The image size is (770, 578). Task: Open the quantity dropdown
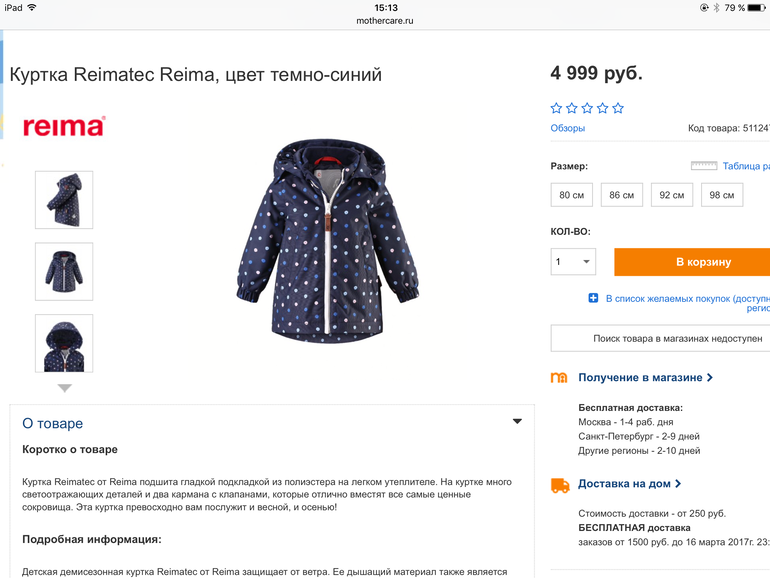pos(573,262)
